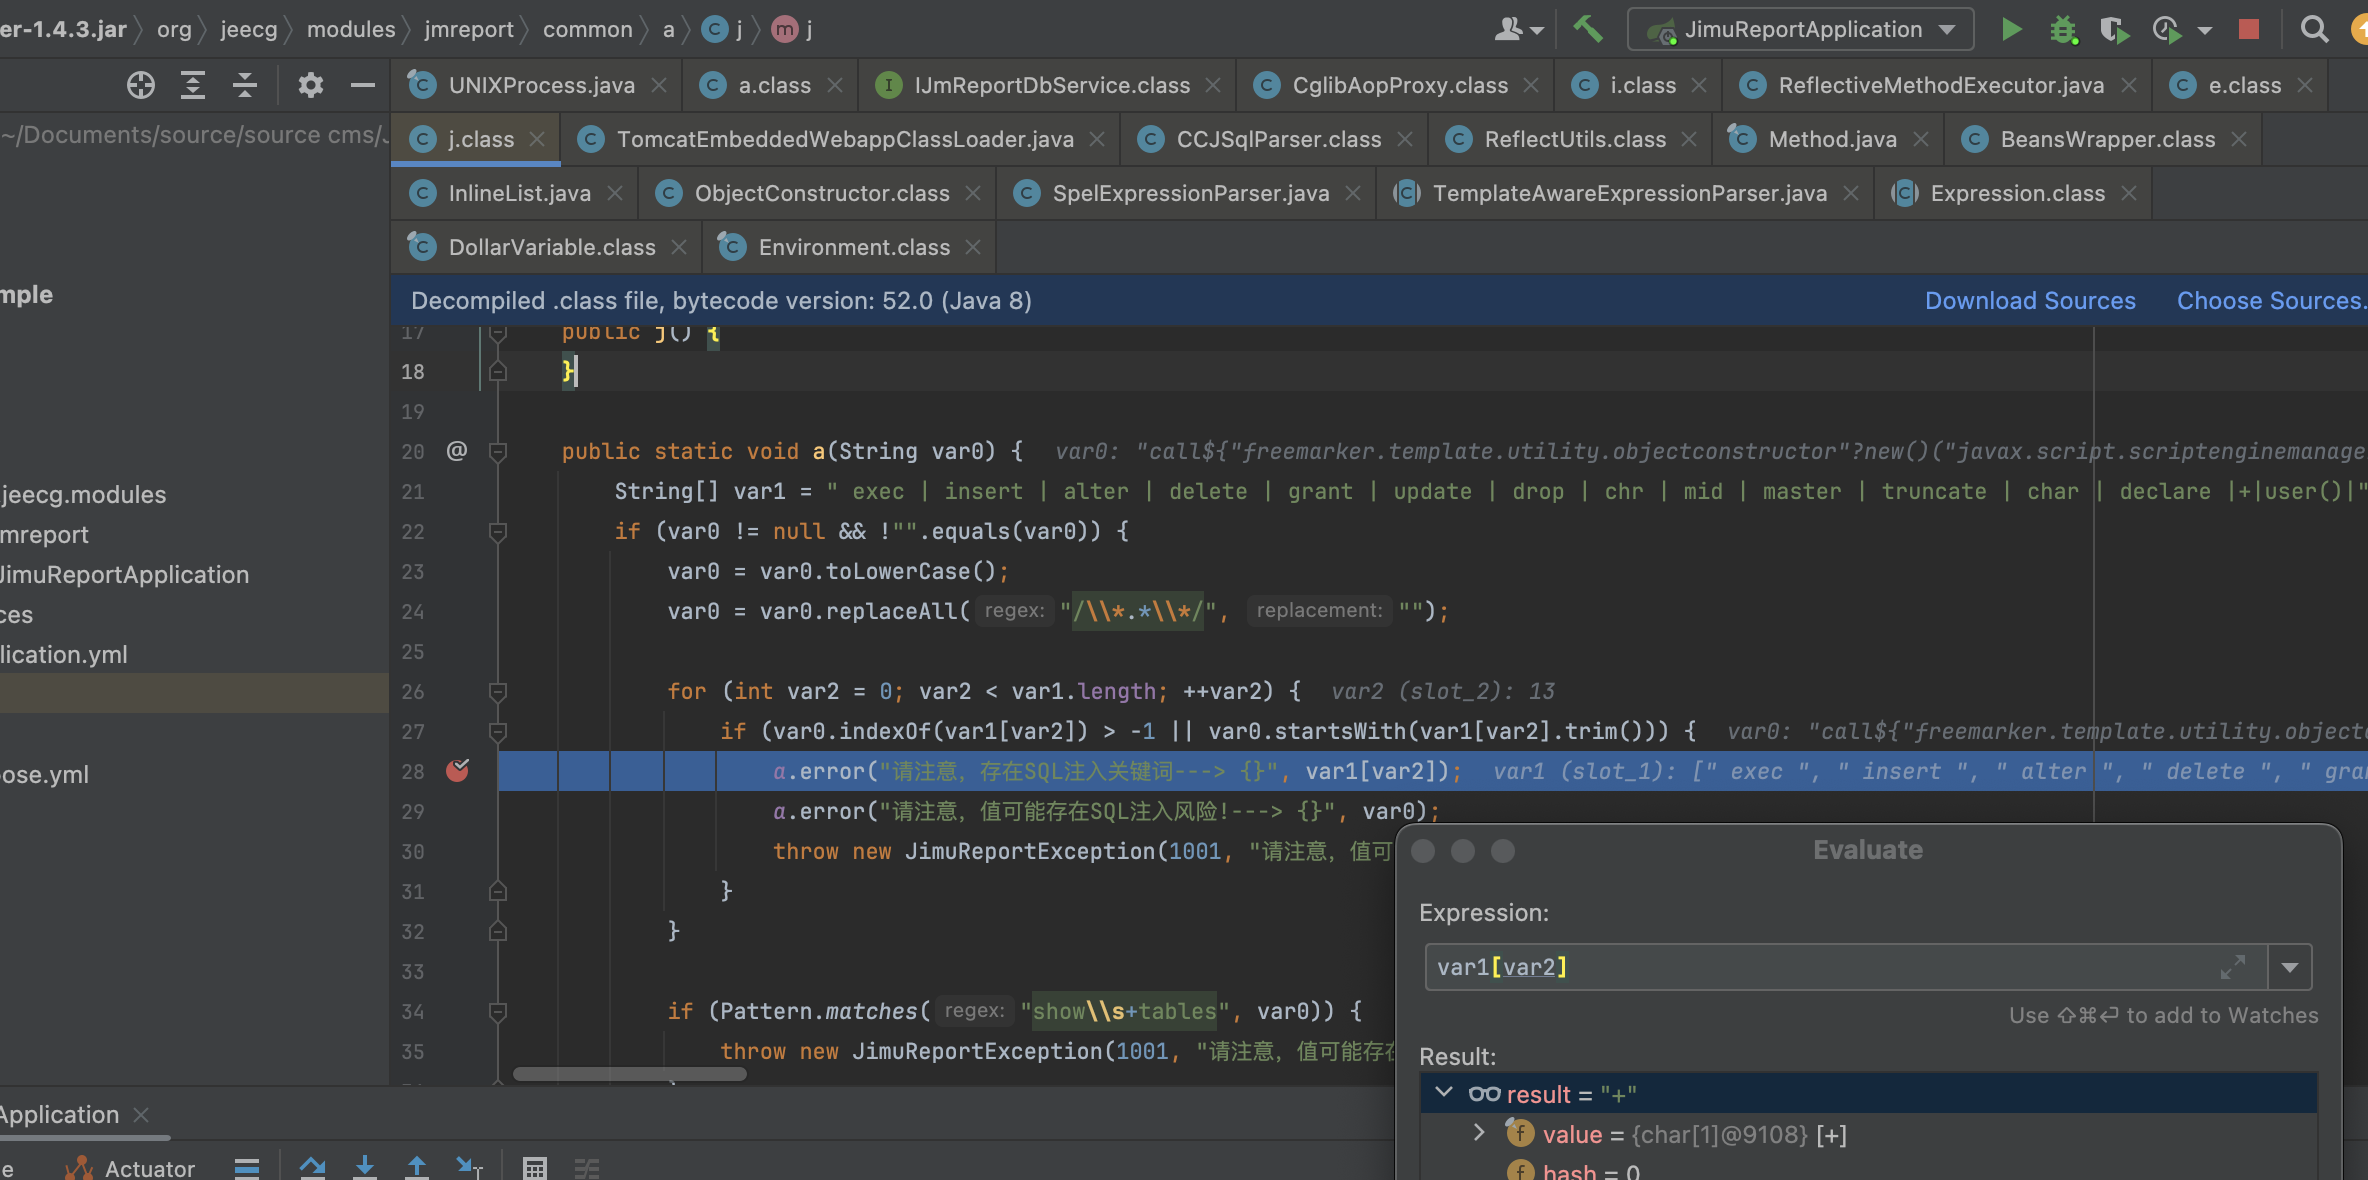Collapse the result node in Evaluate dialog
Screen dimensions: 2368x1180
pos(1443,1093)
